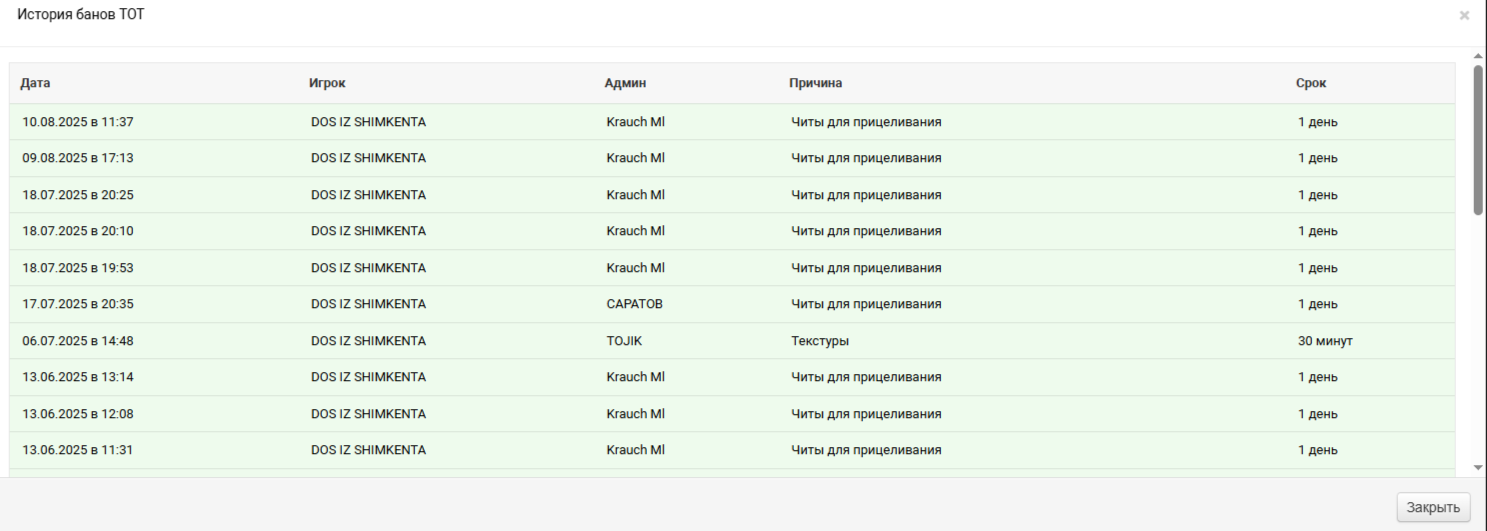This screenshot has height=531, width=1487.
Task: Select the row dated 18.07.2025 в 20:25
Action: click(x=732, y=195)
